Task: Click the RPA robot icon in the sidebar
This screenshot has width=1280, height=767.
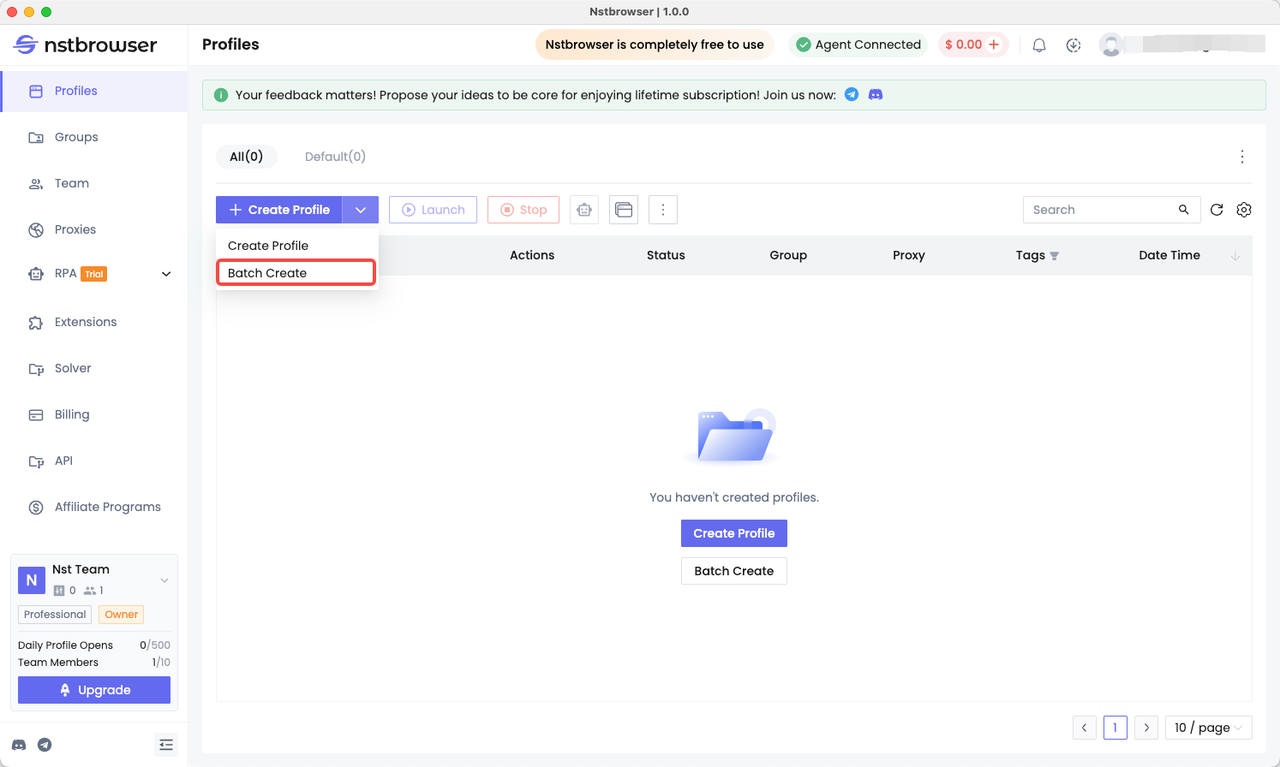Action: (x=36, y=274)
